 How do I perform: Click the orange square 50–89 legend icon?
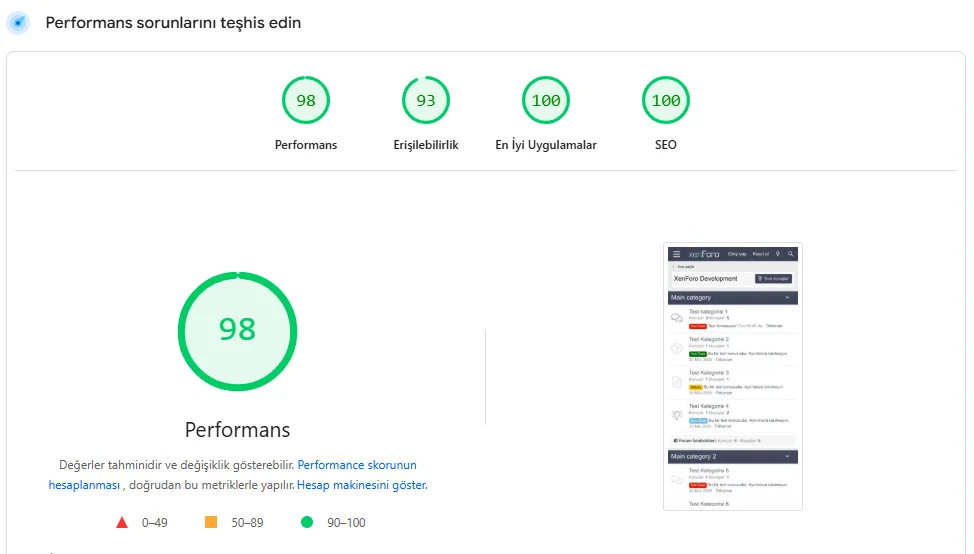click(x=211, y=522)
